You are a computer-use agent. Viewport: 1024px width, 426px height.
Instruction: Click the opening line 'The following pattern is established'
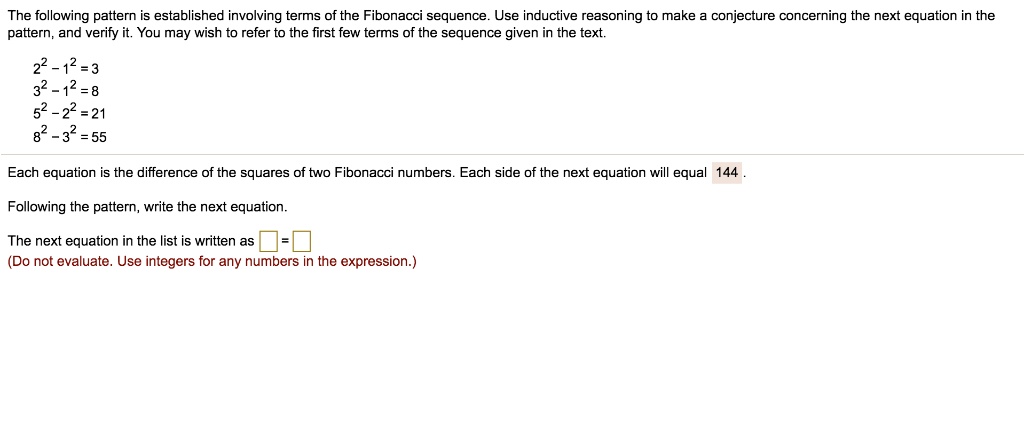(501, 16)
